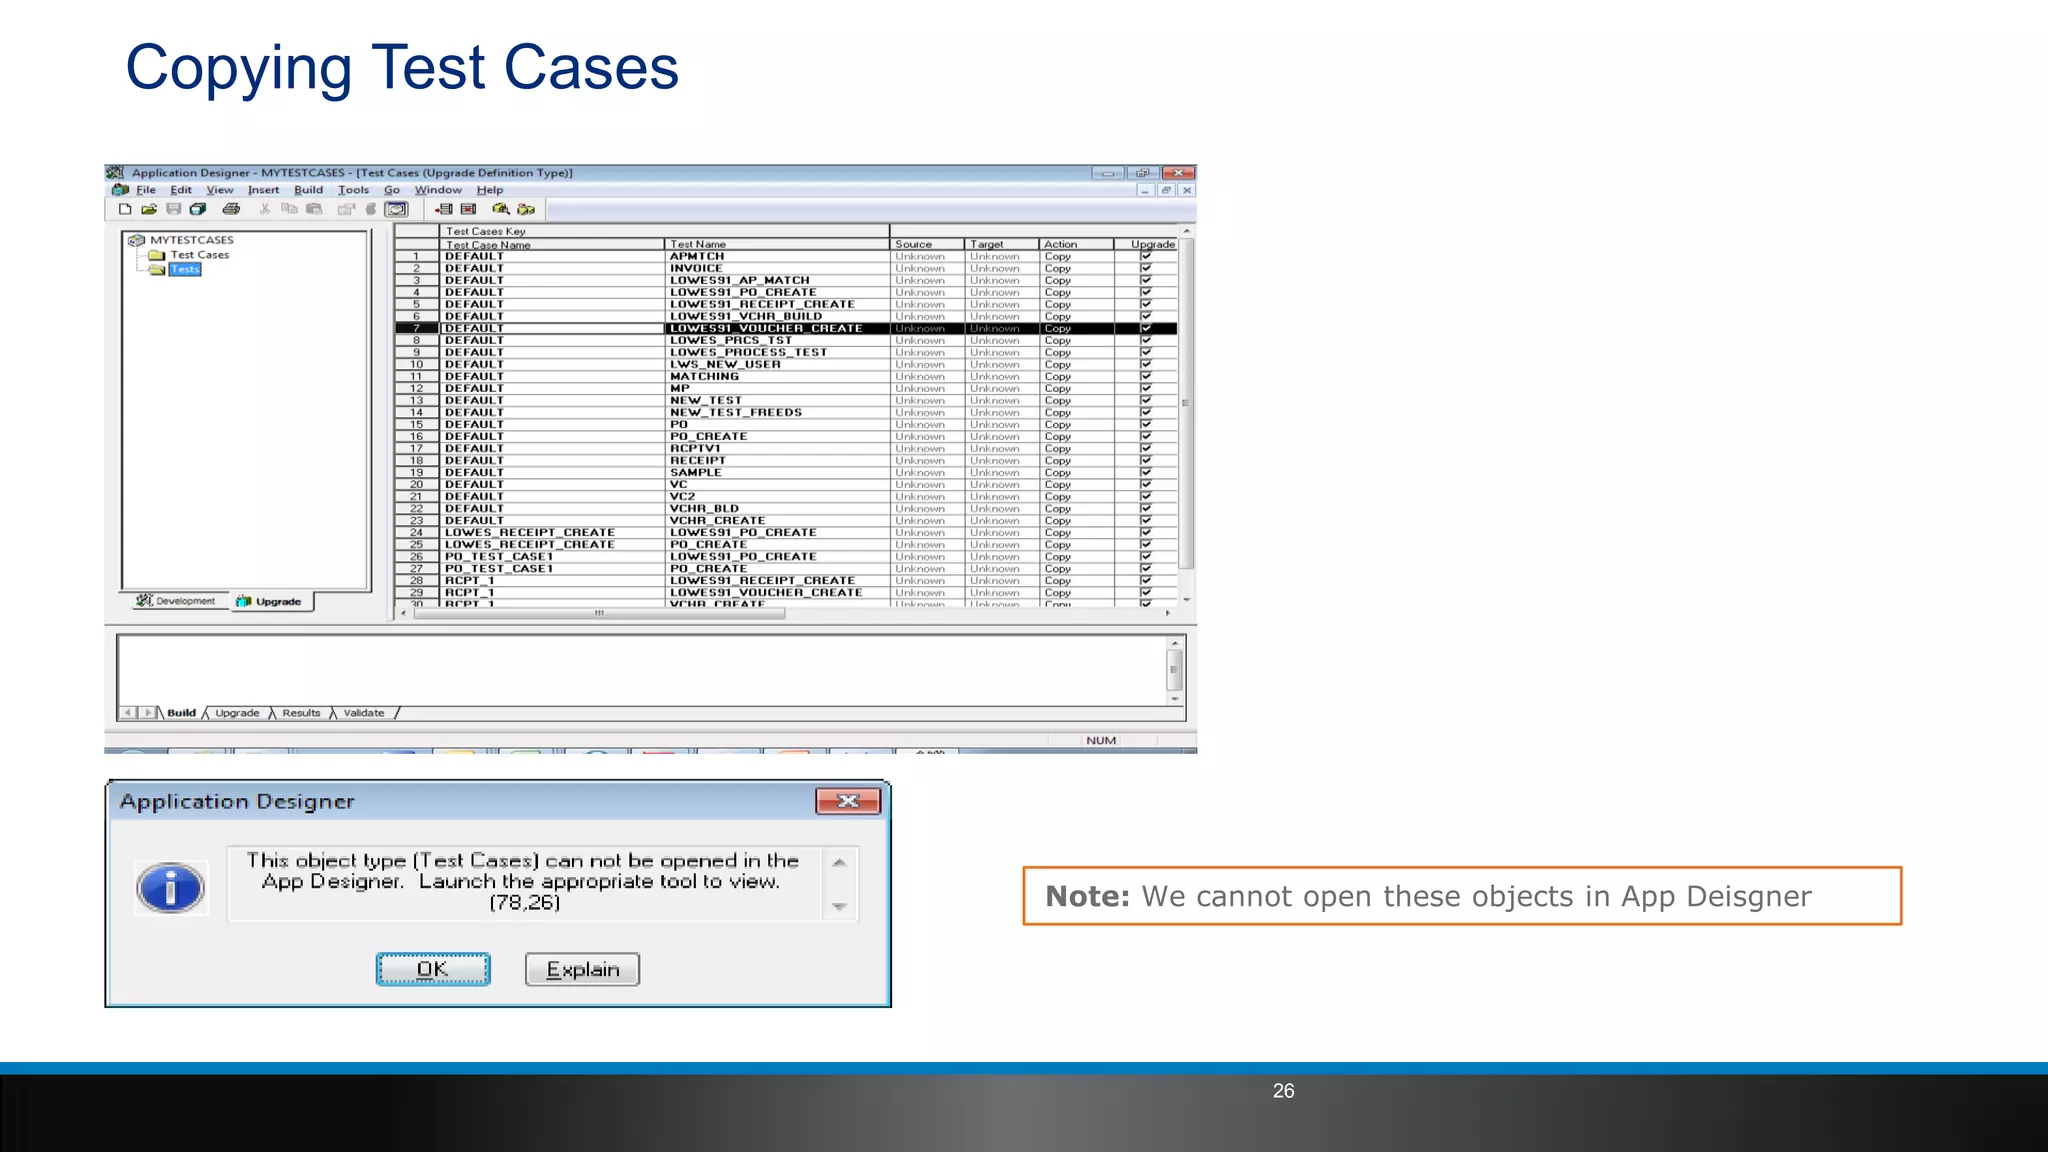Click the Test Case Name column header
Viewport: 2048px width, 1152px height.
pos(552,244)
